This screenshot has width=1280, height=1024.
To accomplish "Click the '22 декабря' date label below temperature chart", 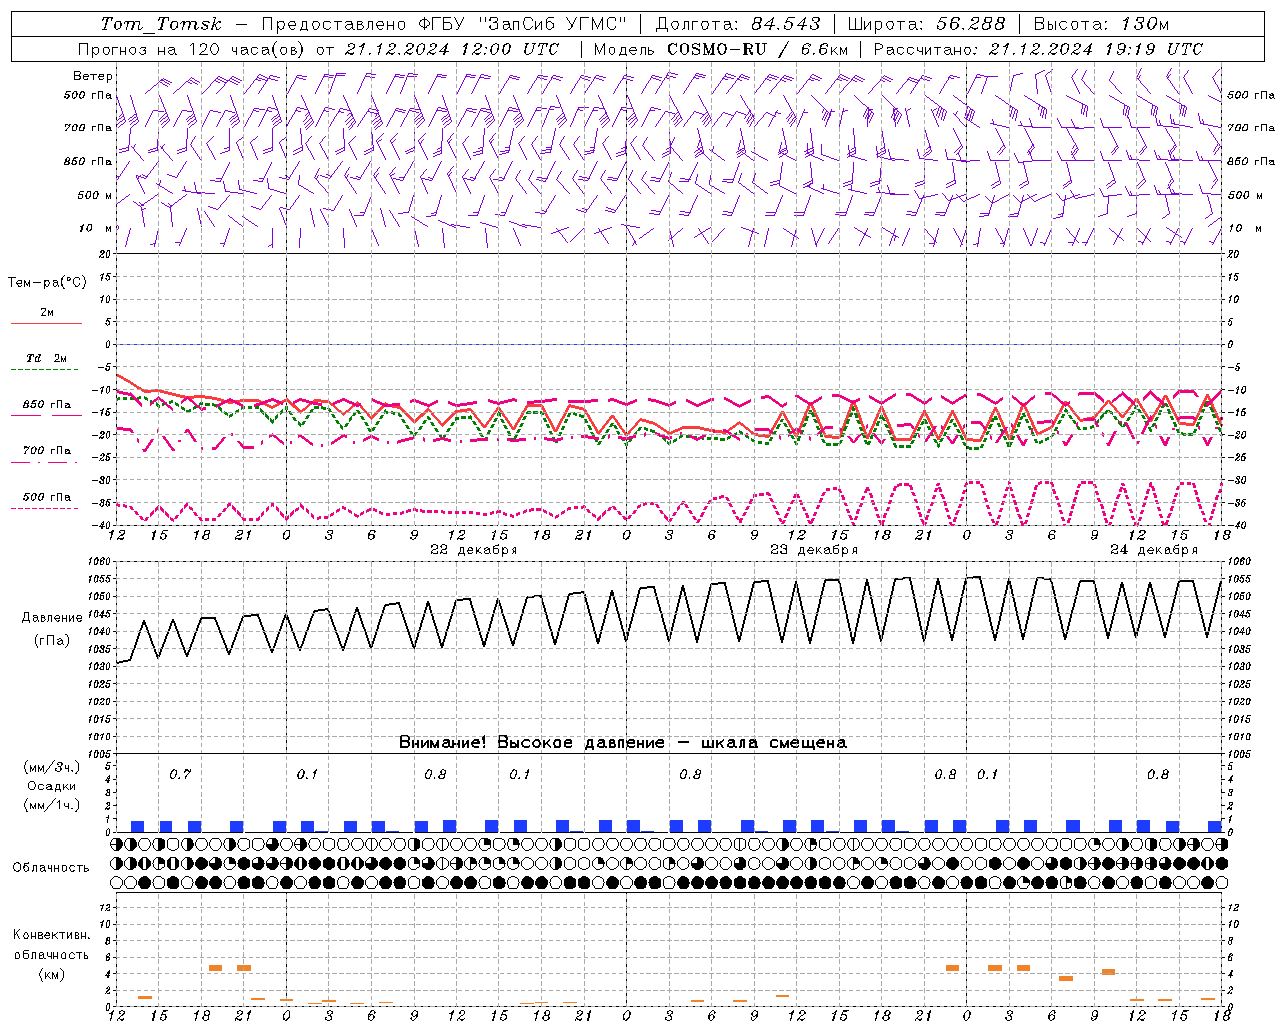I will click(473, 550).
